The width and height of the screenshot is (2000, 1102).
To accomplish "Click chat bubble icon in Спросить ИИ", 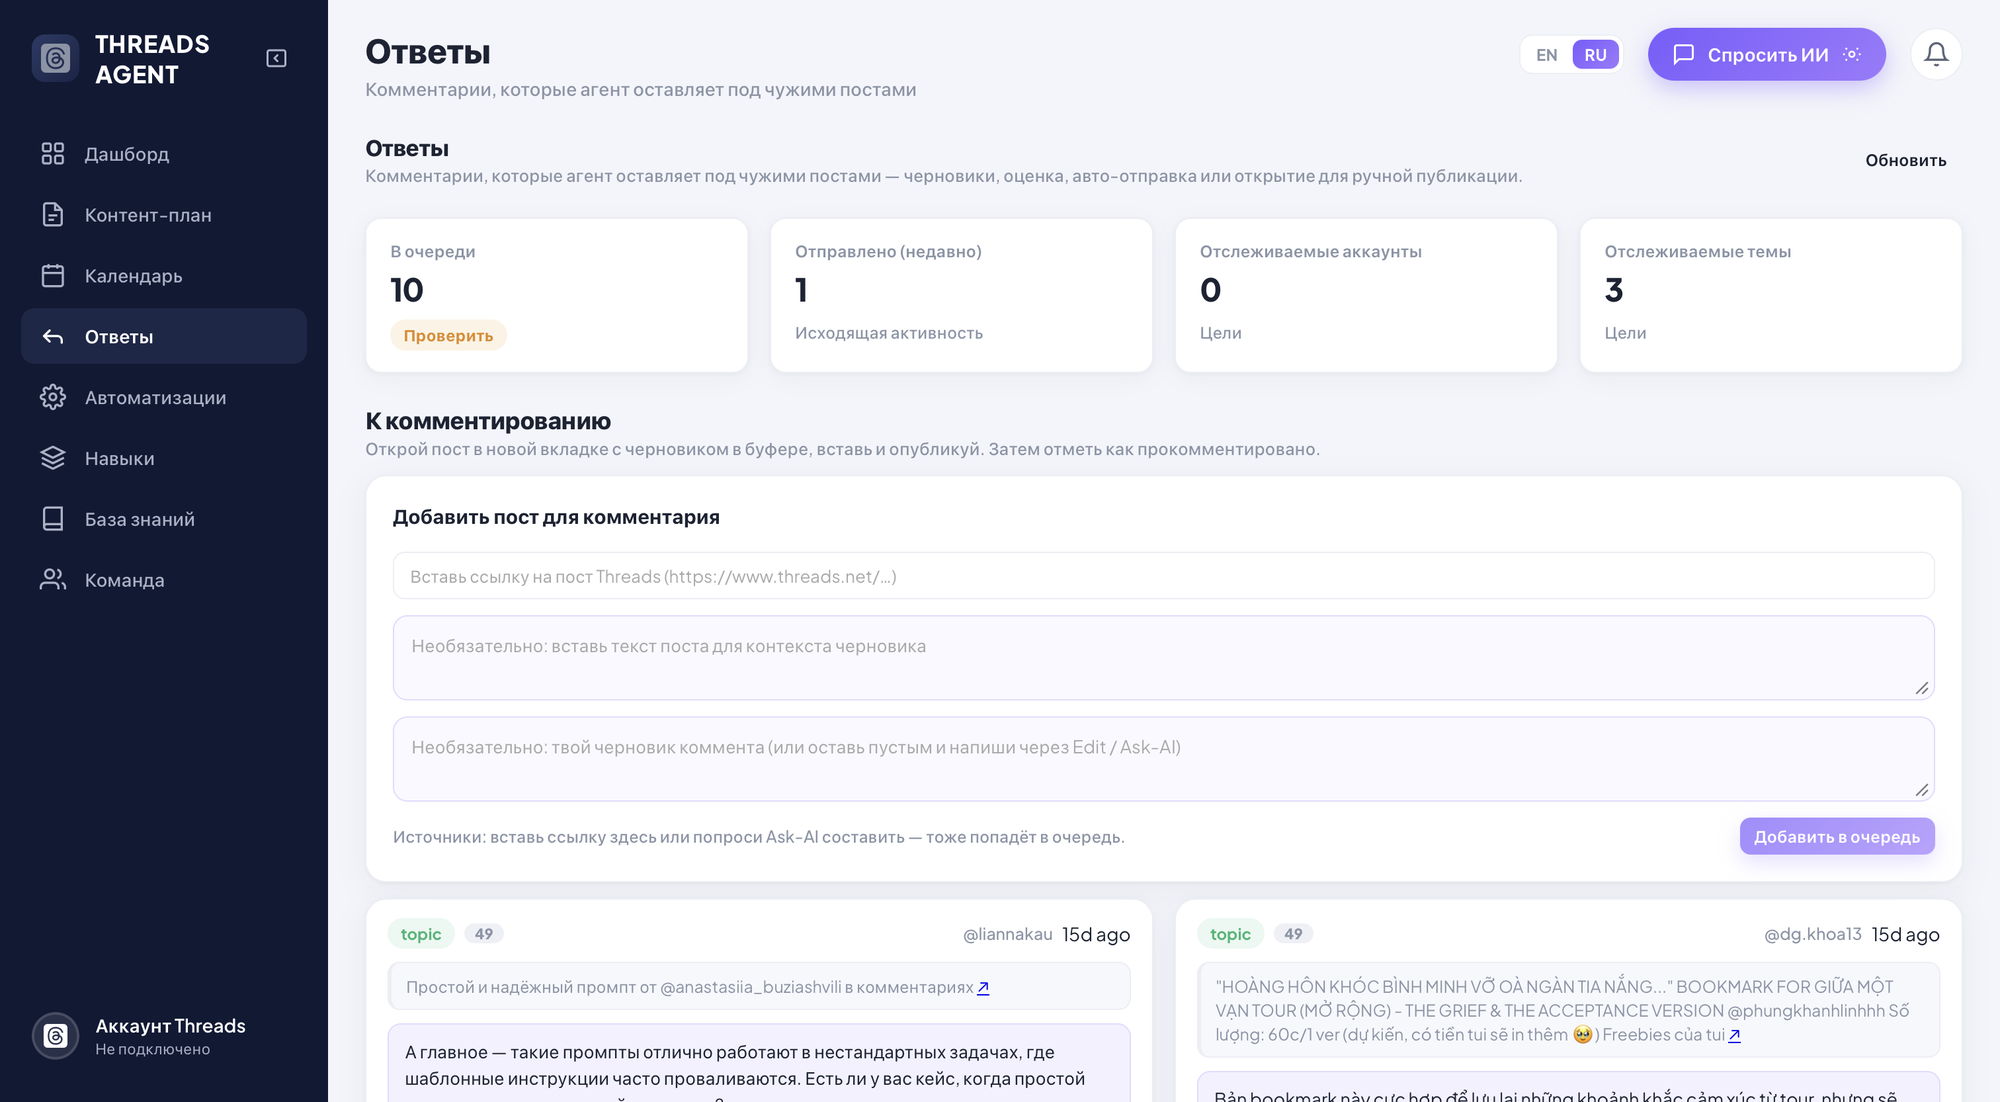I will [x=1684, y=54].
